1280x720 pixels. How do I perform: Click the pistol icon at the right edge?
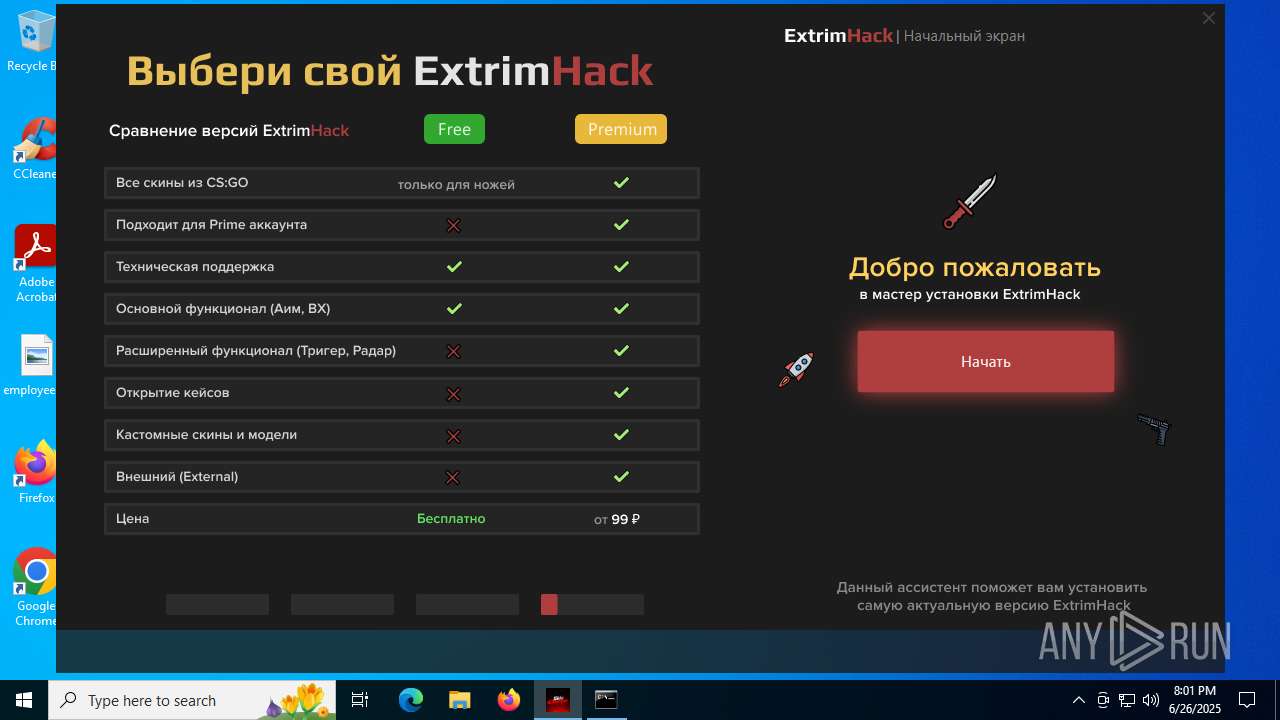click(x=1154, y=429)
